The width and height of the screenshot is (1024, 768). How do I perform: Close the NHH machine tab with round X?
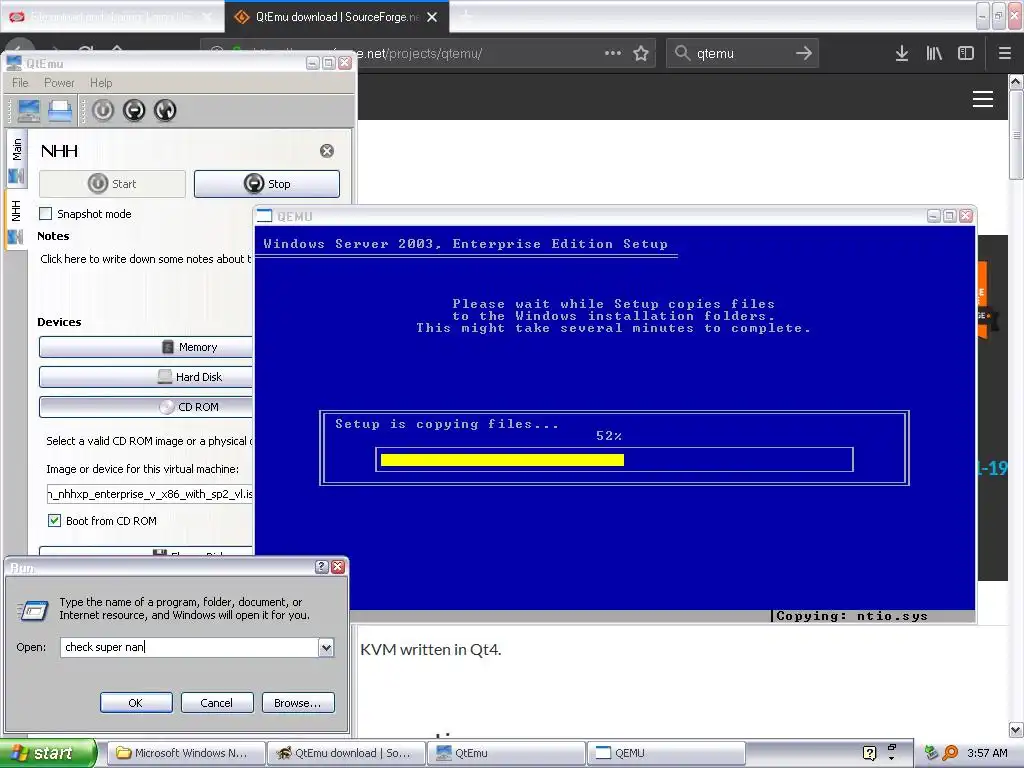pyautogui.click(x=327, y=151)
